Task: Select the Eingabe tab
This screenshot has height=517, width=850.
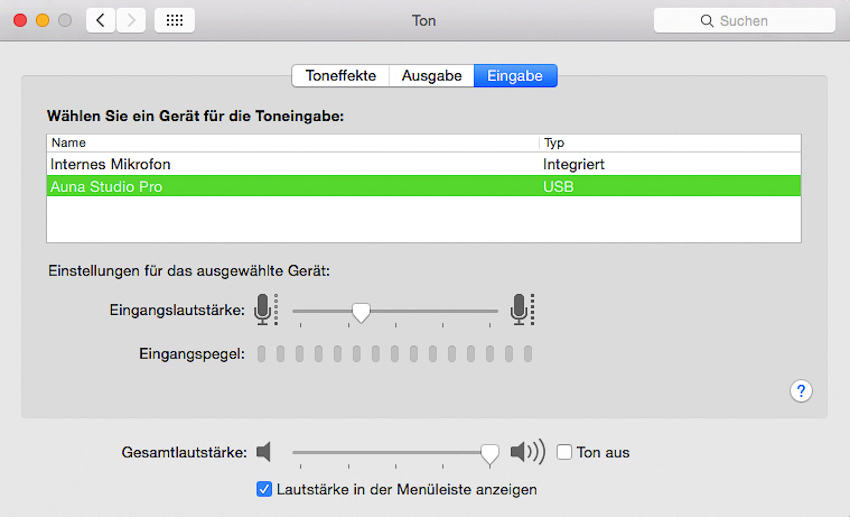Action: tap(515, 76)
